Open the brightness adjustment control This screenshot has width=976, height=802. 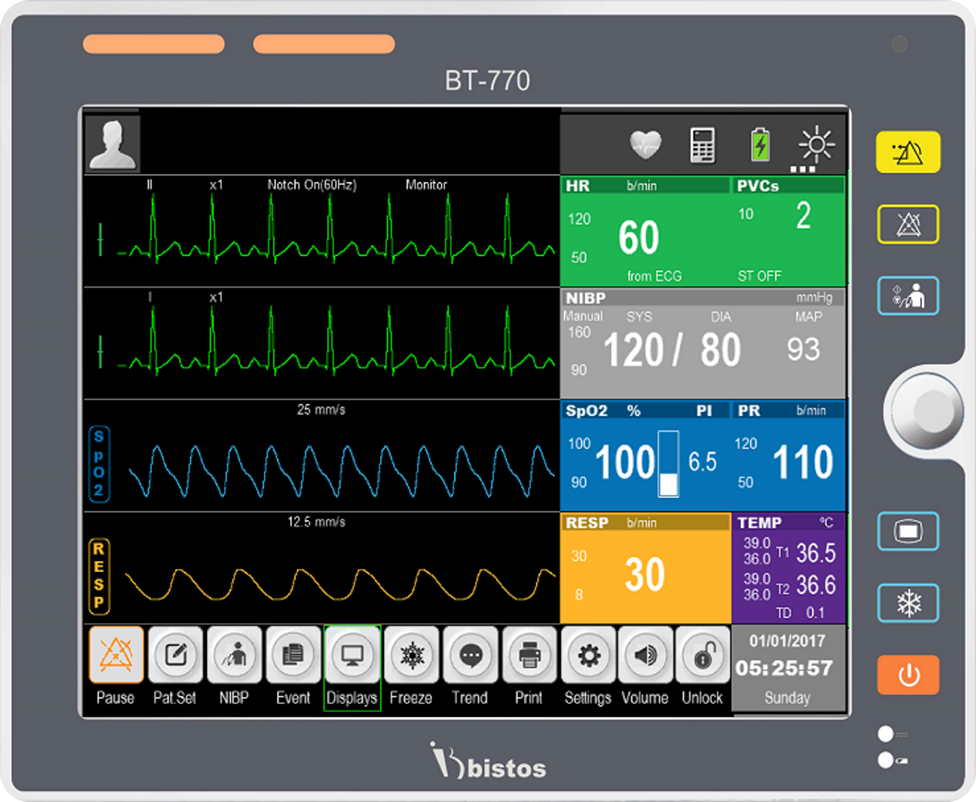point(816,144)
